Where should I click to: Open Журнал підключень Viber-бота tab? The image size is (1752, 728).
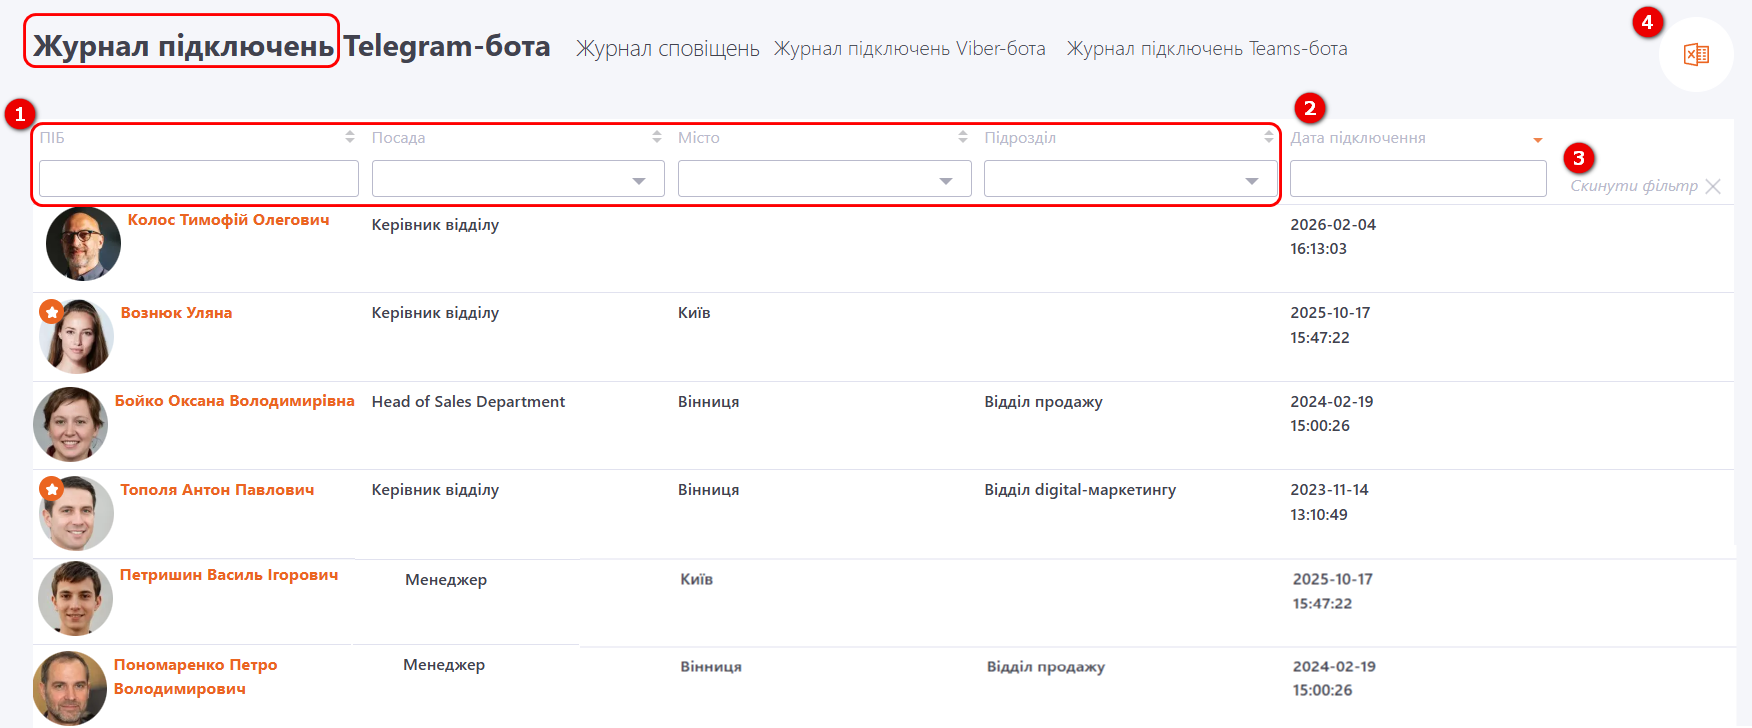[x=909, y=49]
